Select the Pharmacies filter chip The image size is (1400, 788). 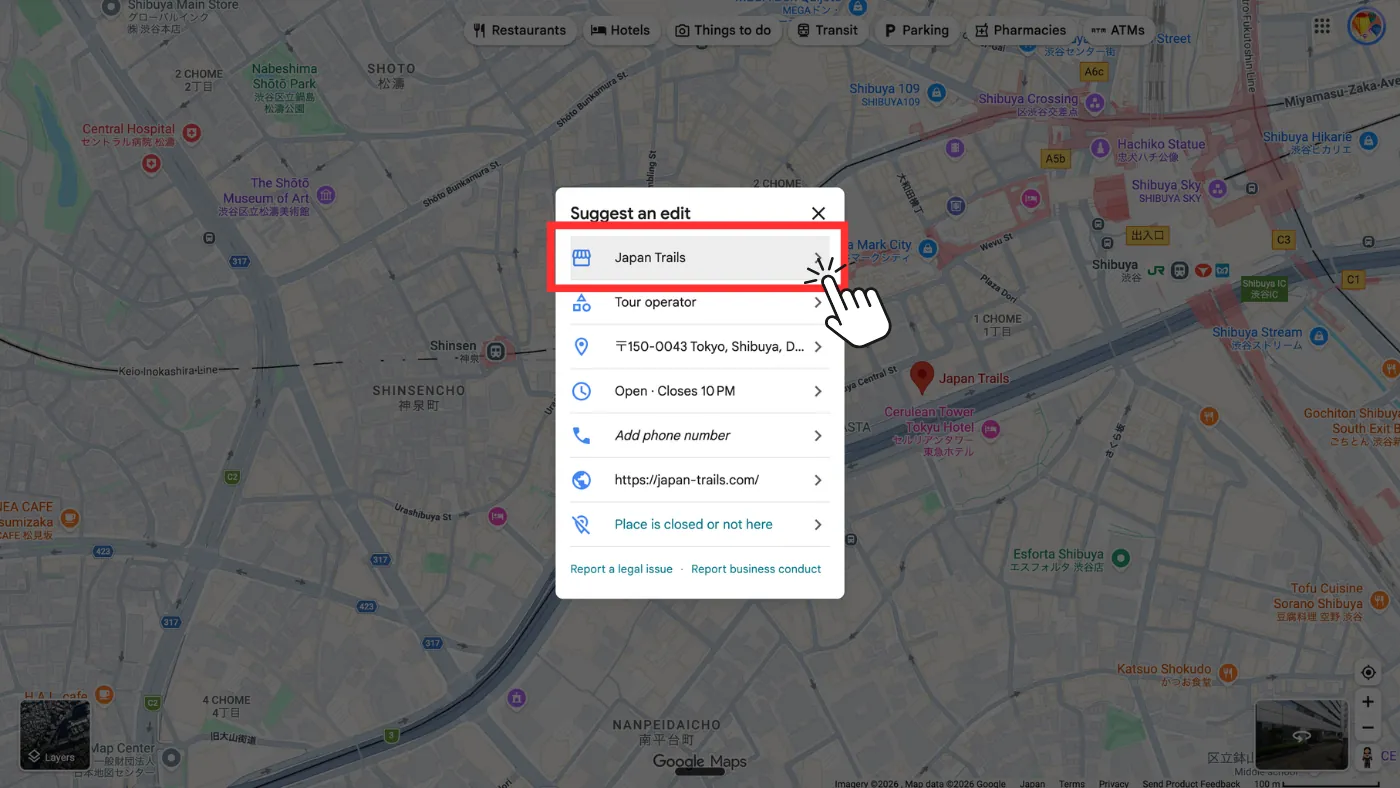tap(1021, 30)
